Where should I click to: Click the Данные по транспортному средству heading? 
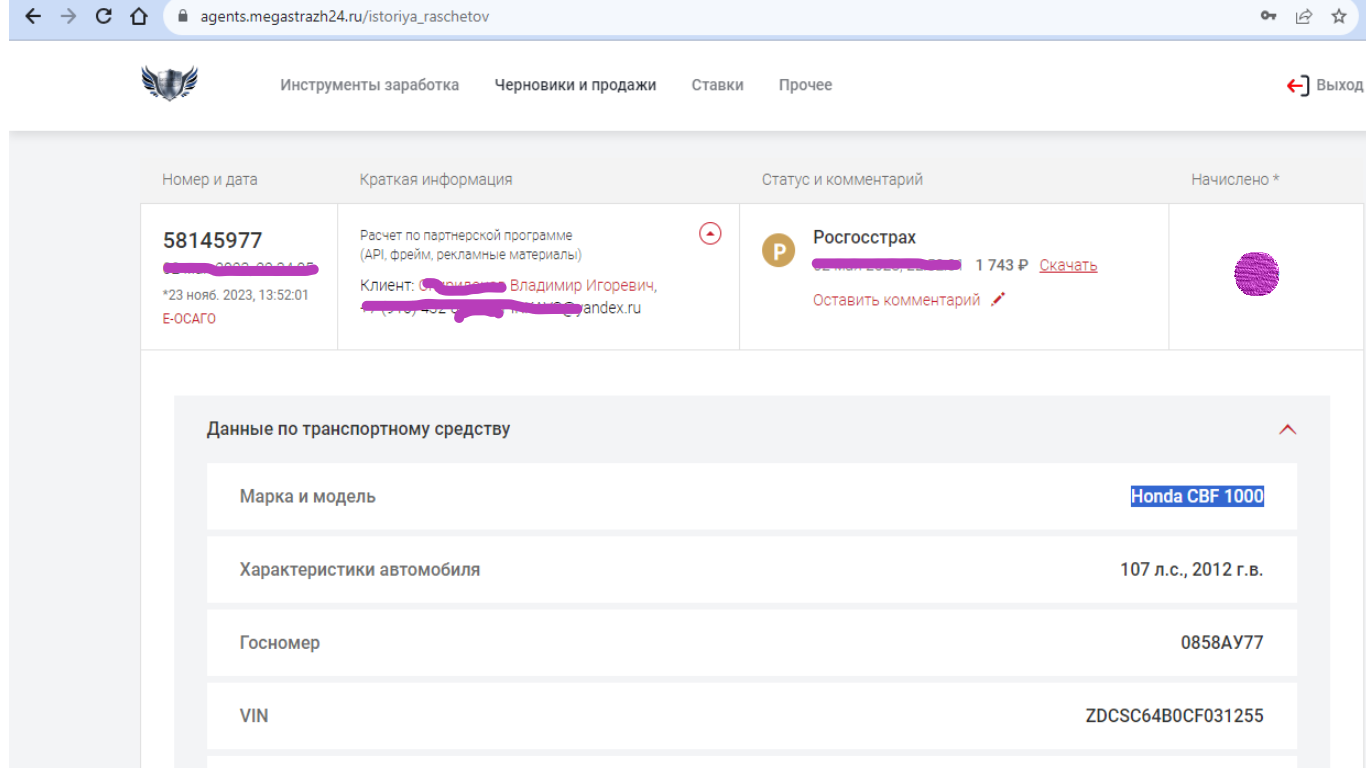point(359,429)
